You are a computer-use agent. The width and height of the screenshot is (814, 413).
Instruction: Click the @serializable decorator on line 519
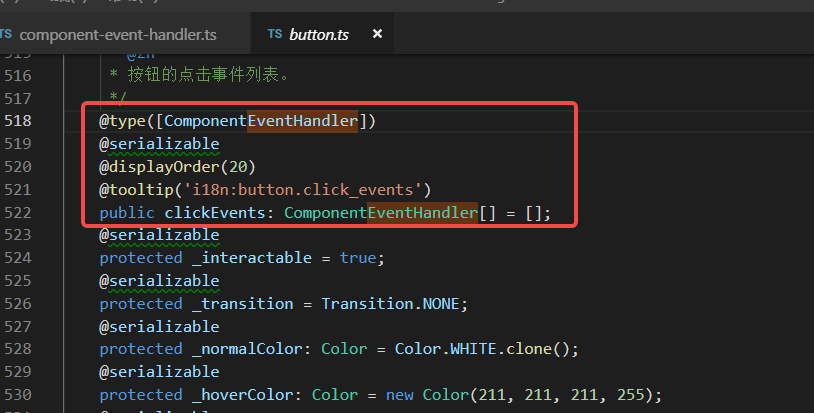tap(159, 144)
